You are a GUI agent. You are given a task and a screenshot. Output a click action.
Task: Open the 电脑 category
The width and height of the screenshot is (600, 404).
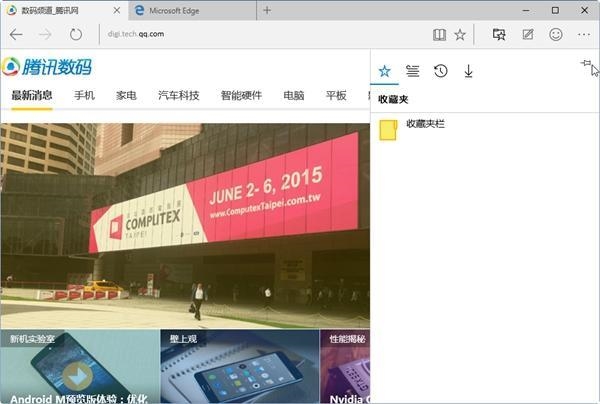point(294,95)
